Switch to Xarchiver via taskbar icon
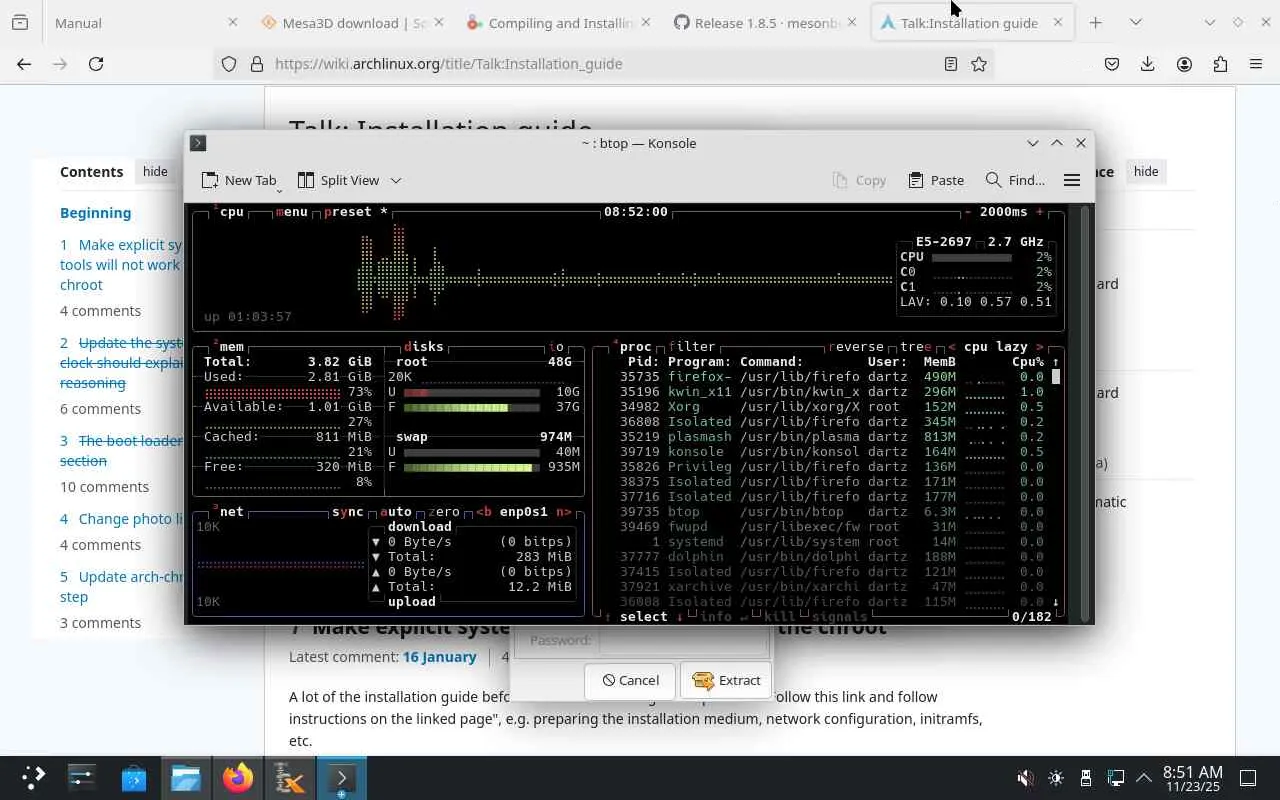This screenshot has width=1280, height=800. pyautogui.click(x=290, y=778)
